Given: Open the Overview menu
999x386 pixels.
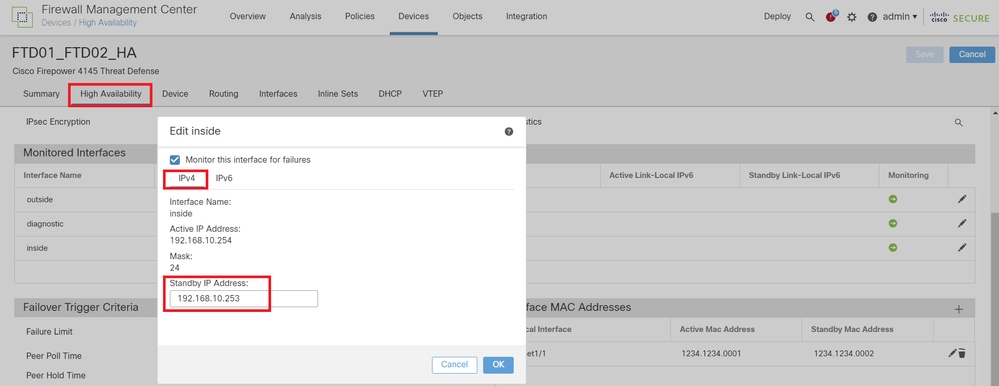Looking at the screenshot, I should pos(248,17).
